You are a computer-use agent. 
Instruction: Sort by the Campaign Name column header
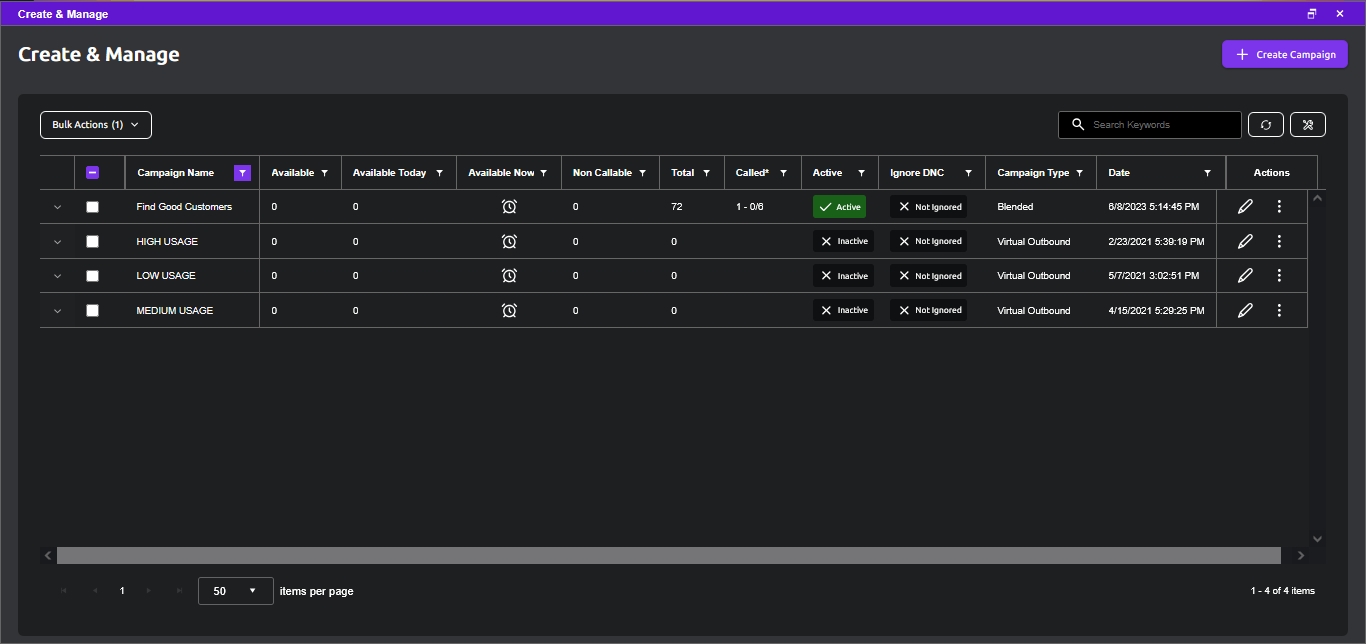tap(176, 173)
